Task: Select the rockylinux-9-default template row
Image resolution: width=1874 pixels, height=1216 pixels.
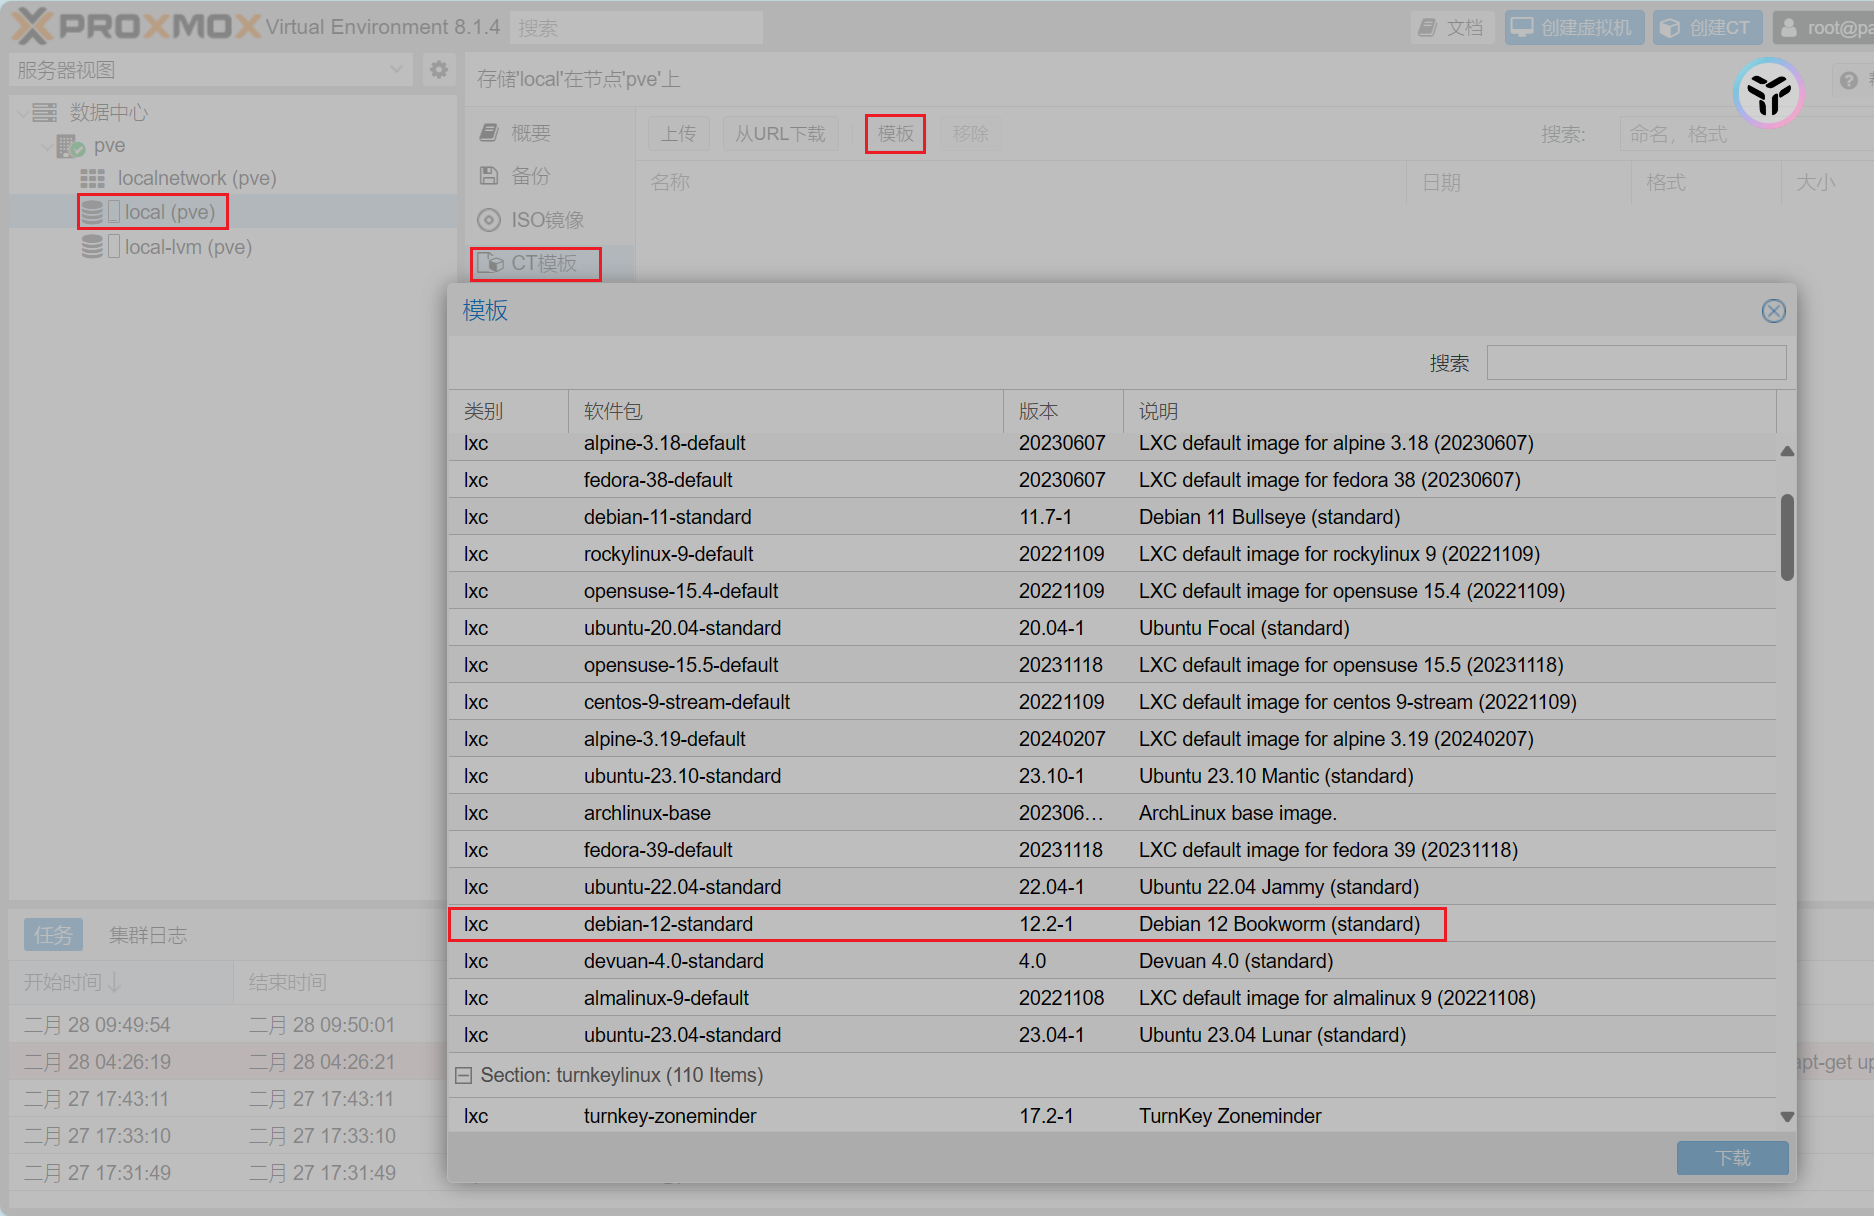Action: click(x=1112, y=554)
